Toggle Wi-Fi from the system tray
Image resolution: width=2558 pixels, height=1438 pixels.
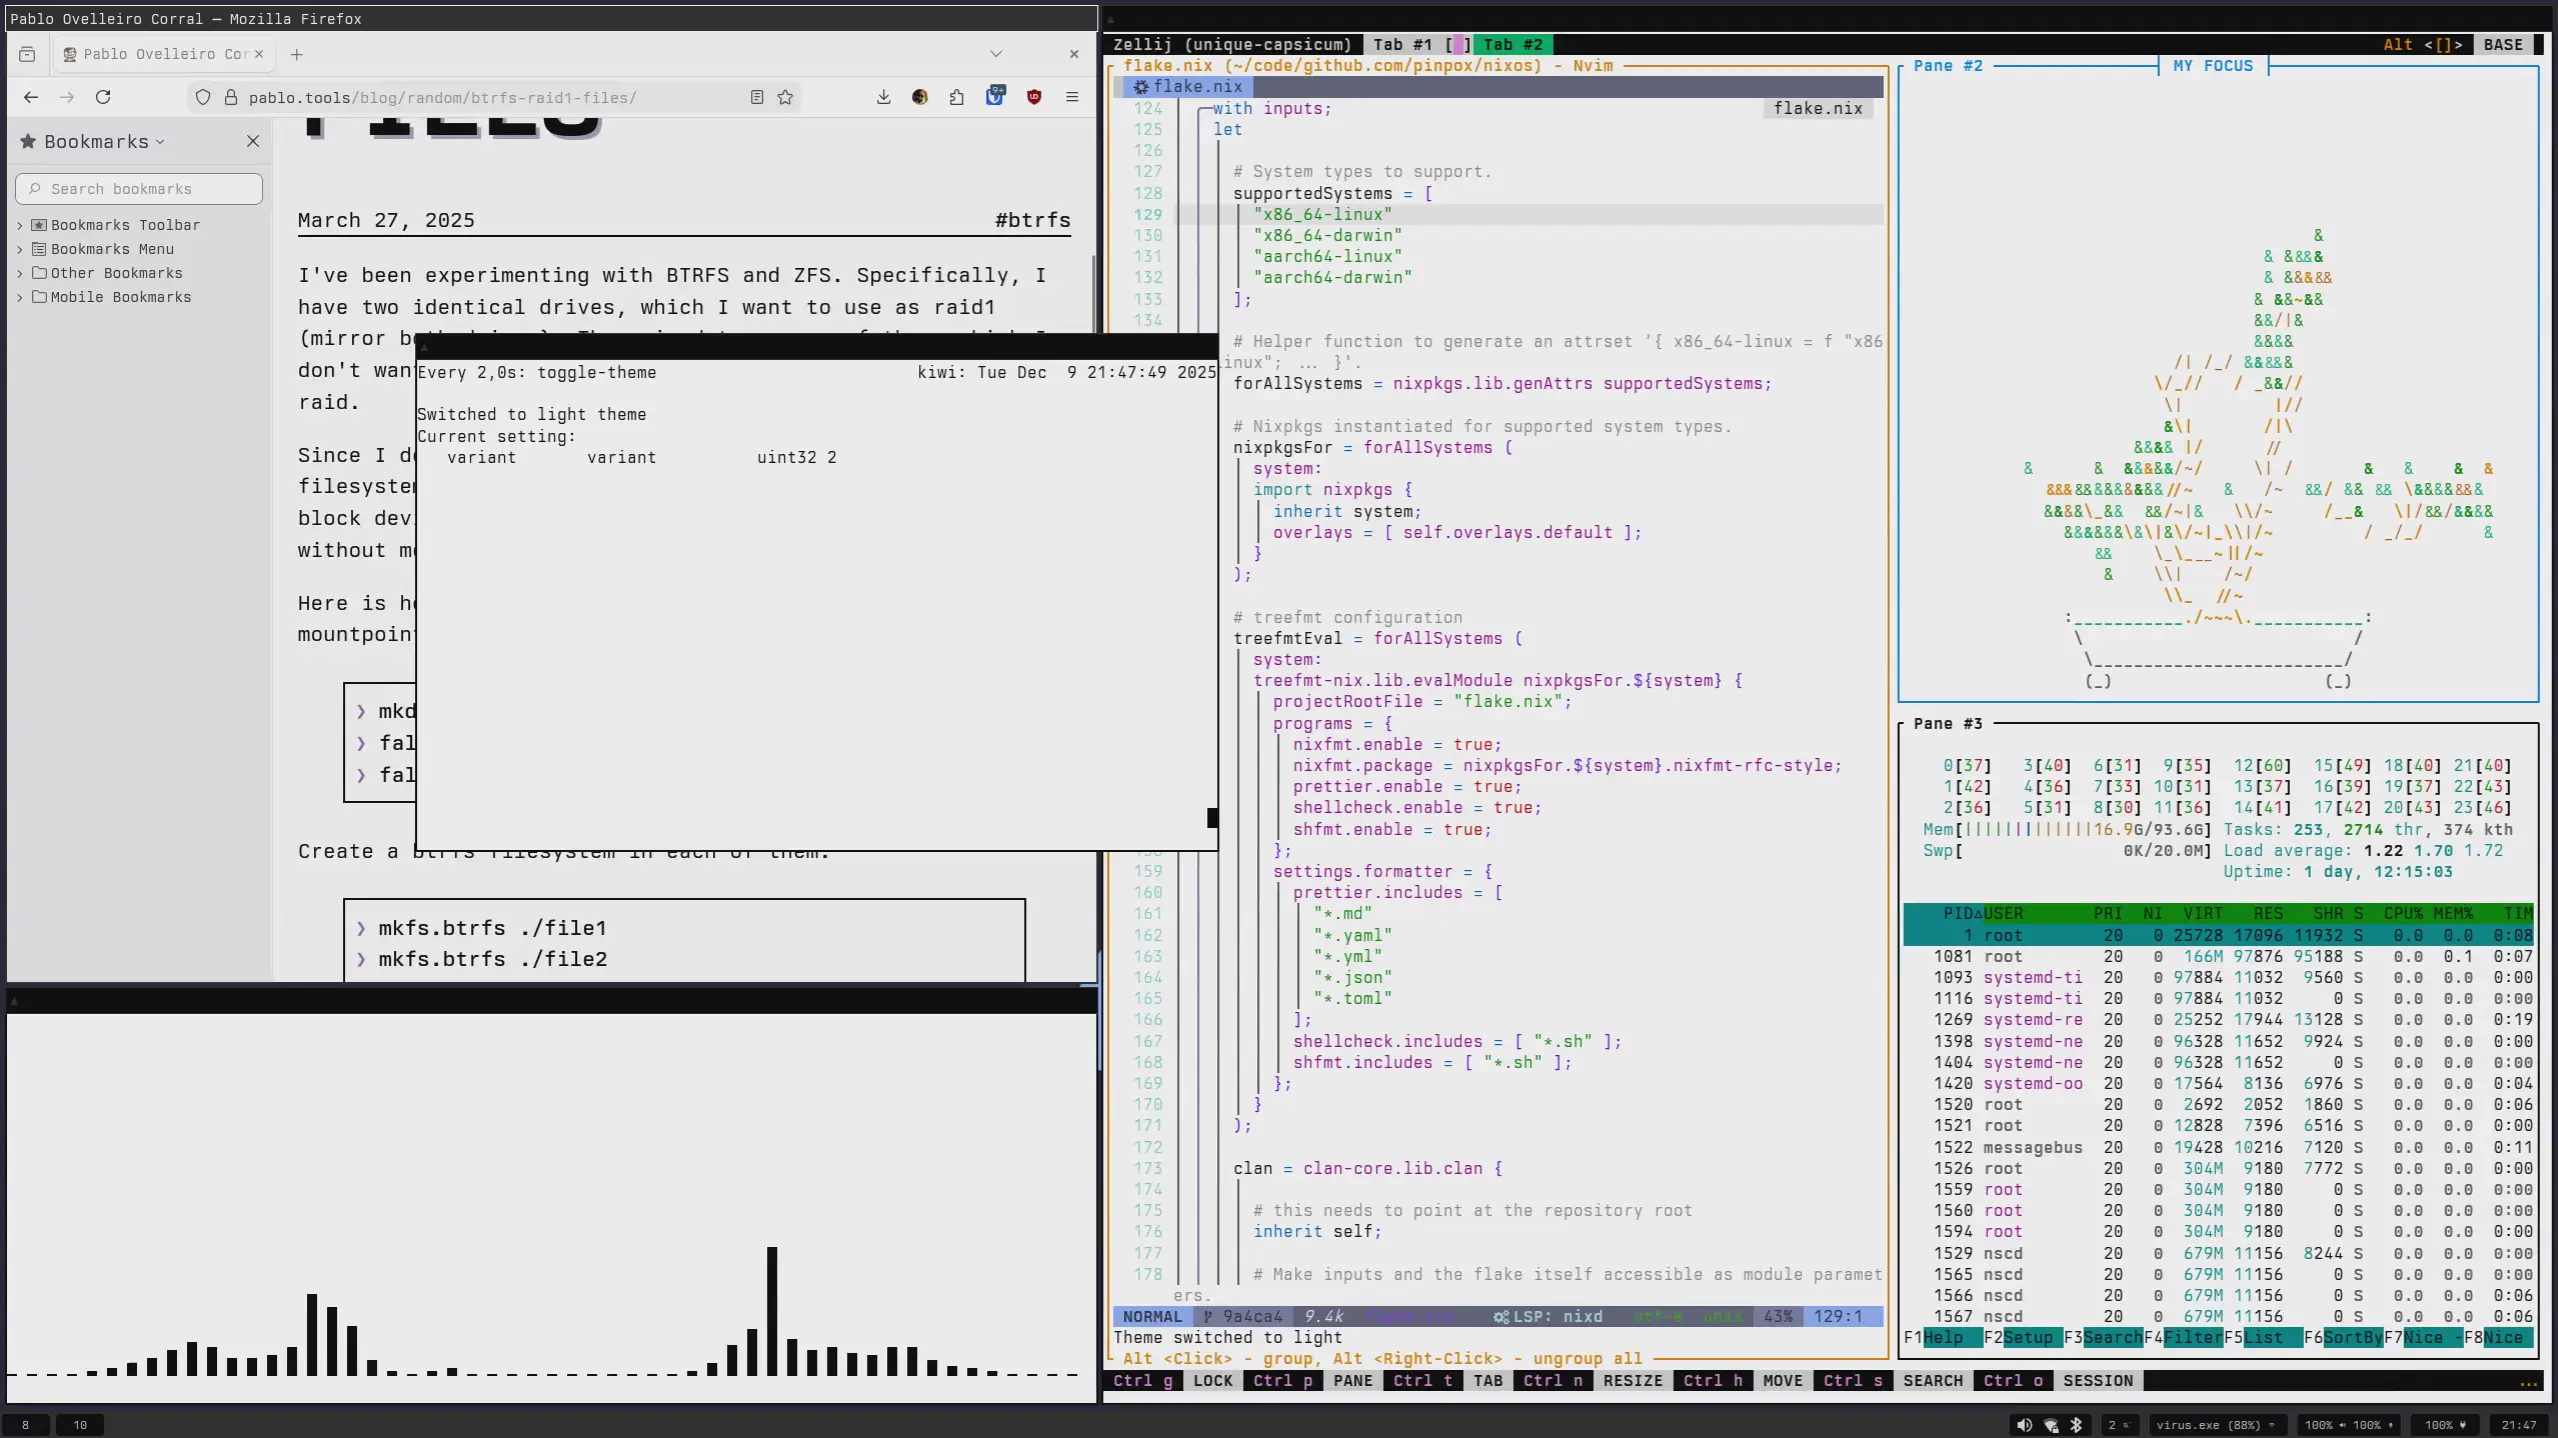tap(2050, 1424)
